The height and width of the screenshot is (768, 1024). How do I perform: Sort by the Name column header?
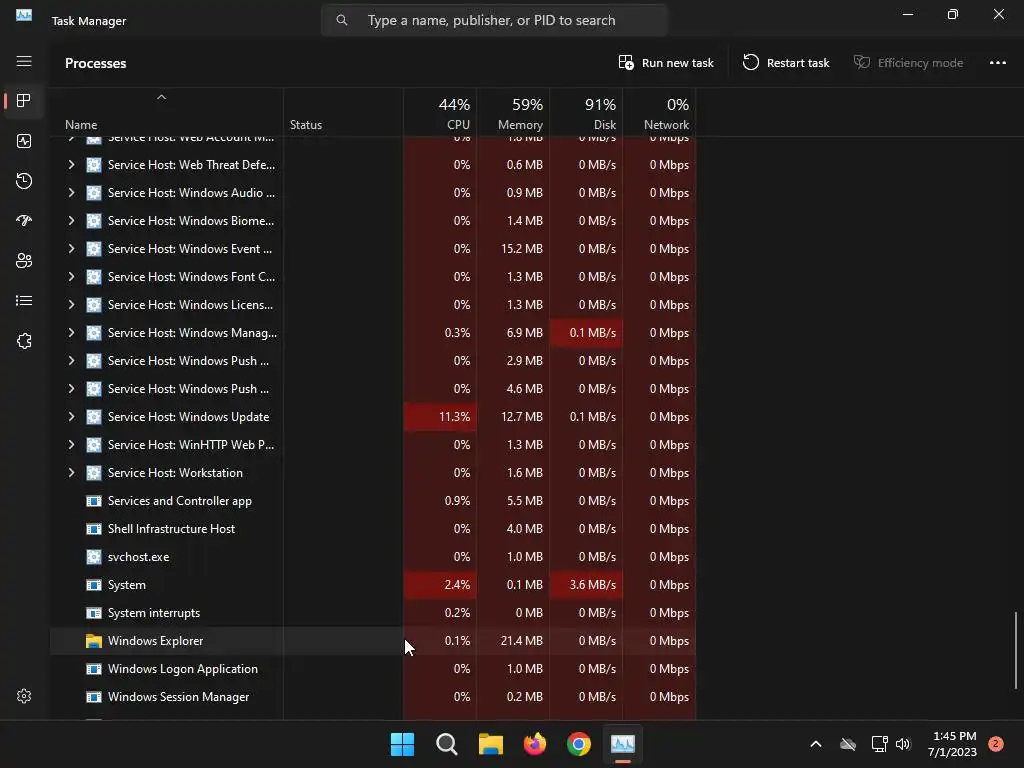pyautogui.click(x=167, y=112)
